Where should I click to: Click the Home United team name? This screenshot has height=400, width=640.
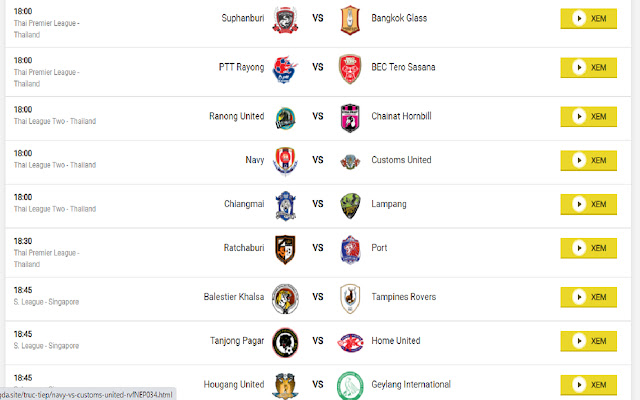[396, 340]
